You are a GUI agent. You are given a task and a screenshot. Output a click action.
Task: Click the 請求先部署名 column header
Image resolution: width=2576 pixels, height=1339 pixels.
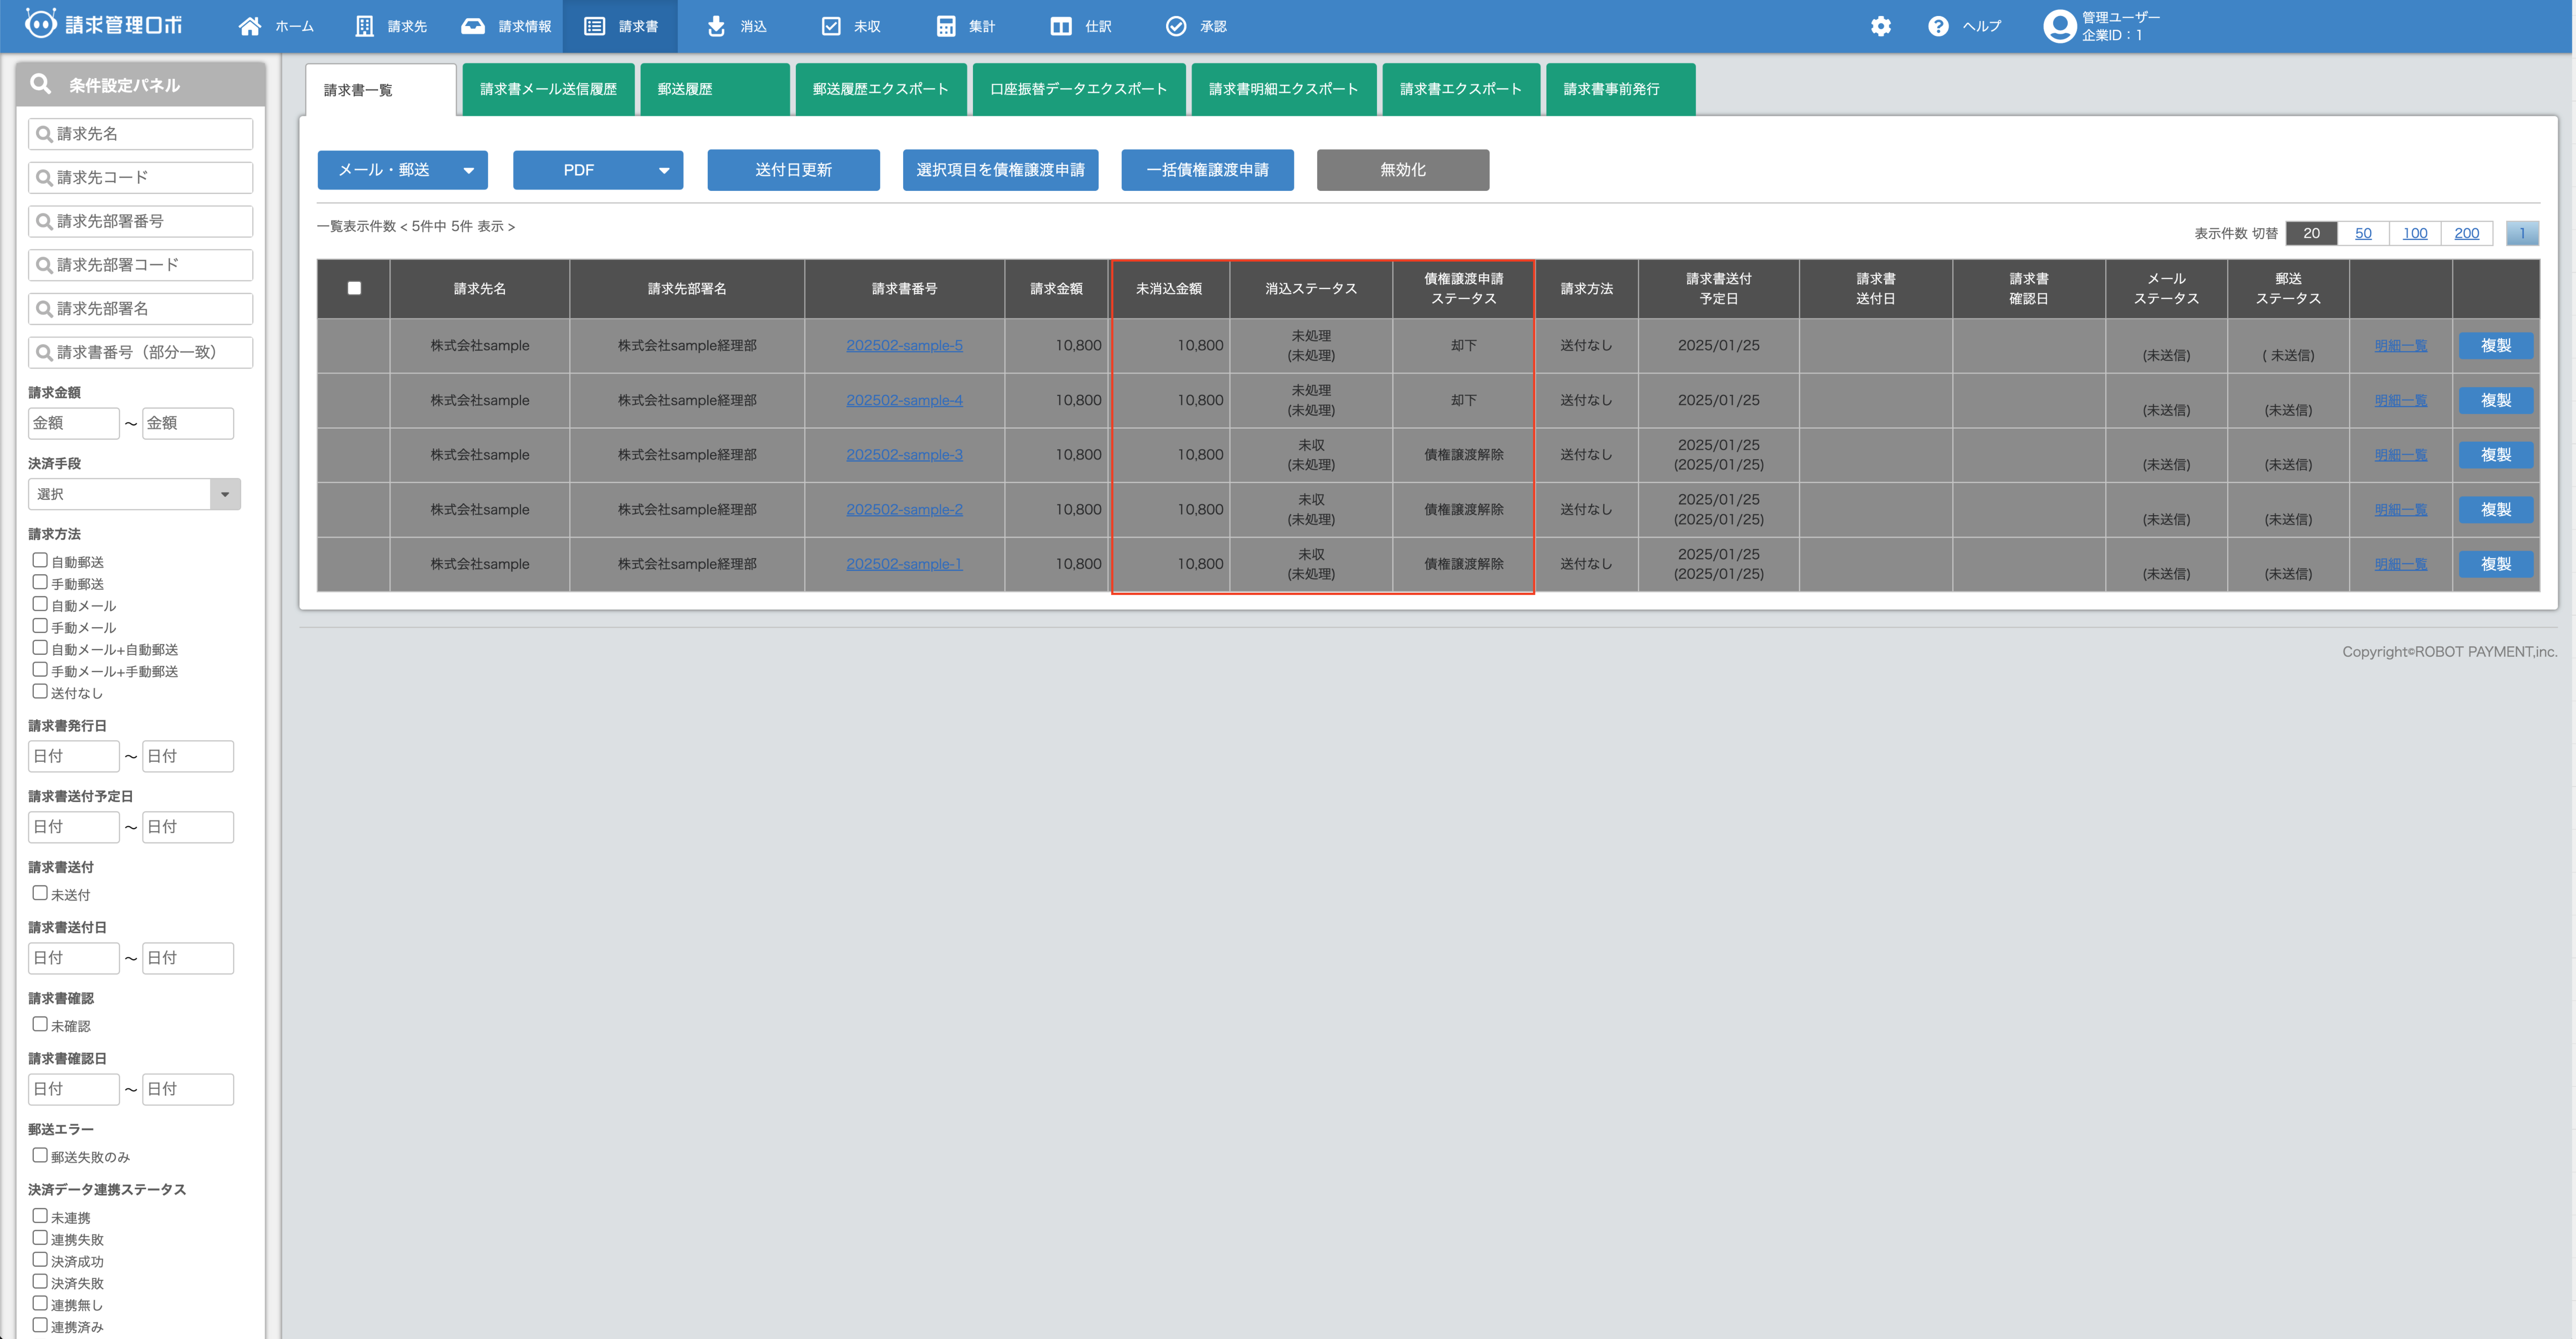[x=687, y=288]
